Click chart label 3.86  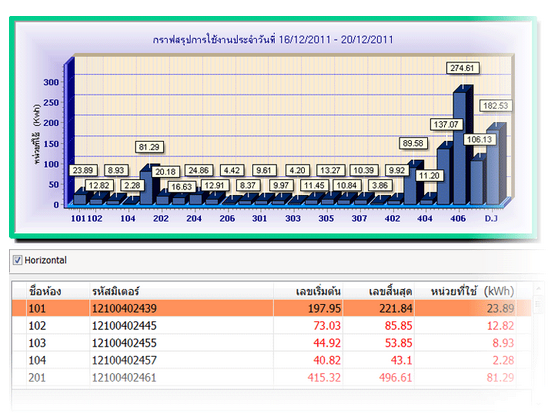coord(380,185)
